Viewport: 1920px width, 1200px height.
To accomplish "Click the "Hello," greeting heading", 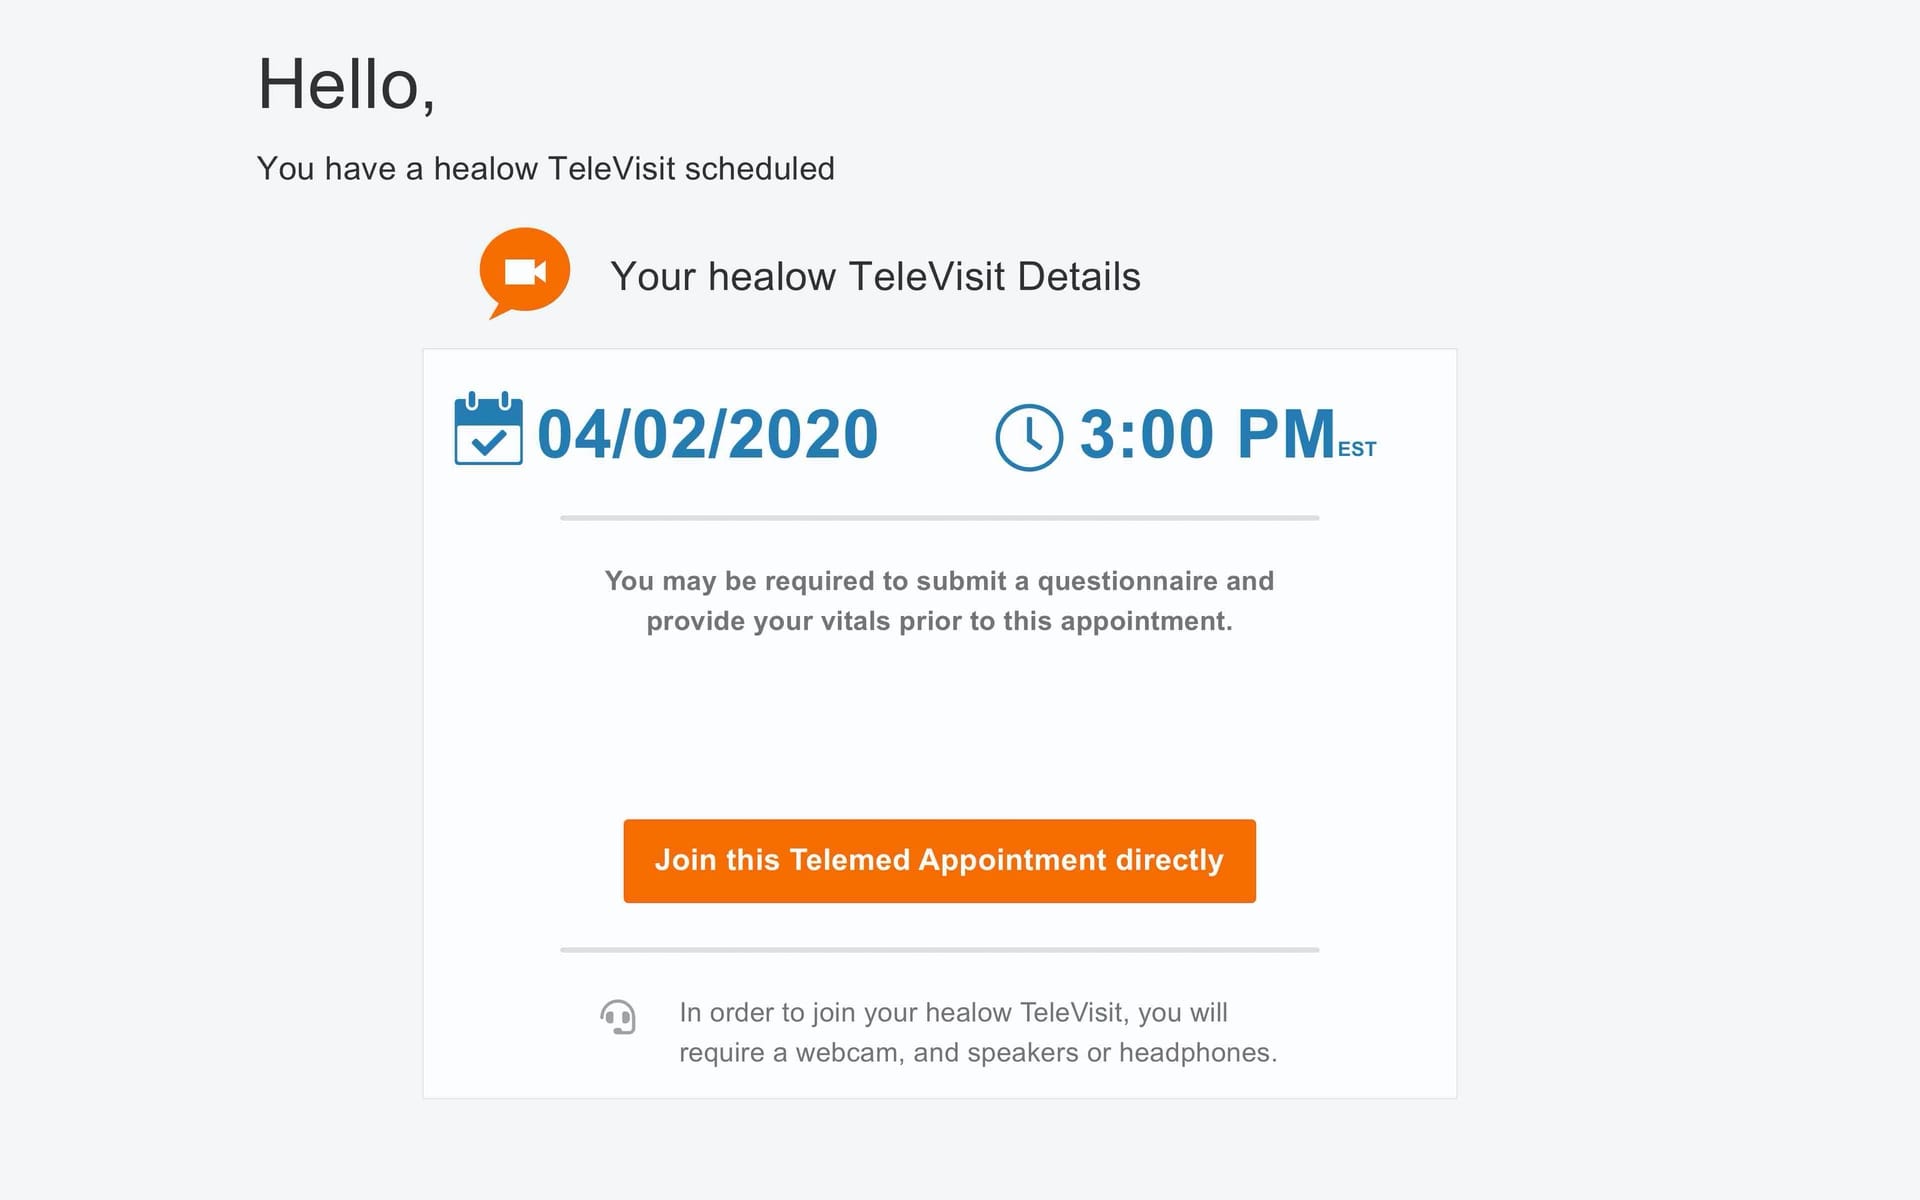I will [x=346, y=85].
